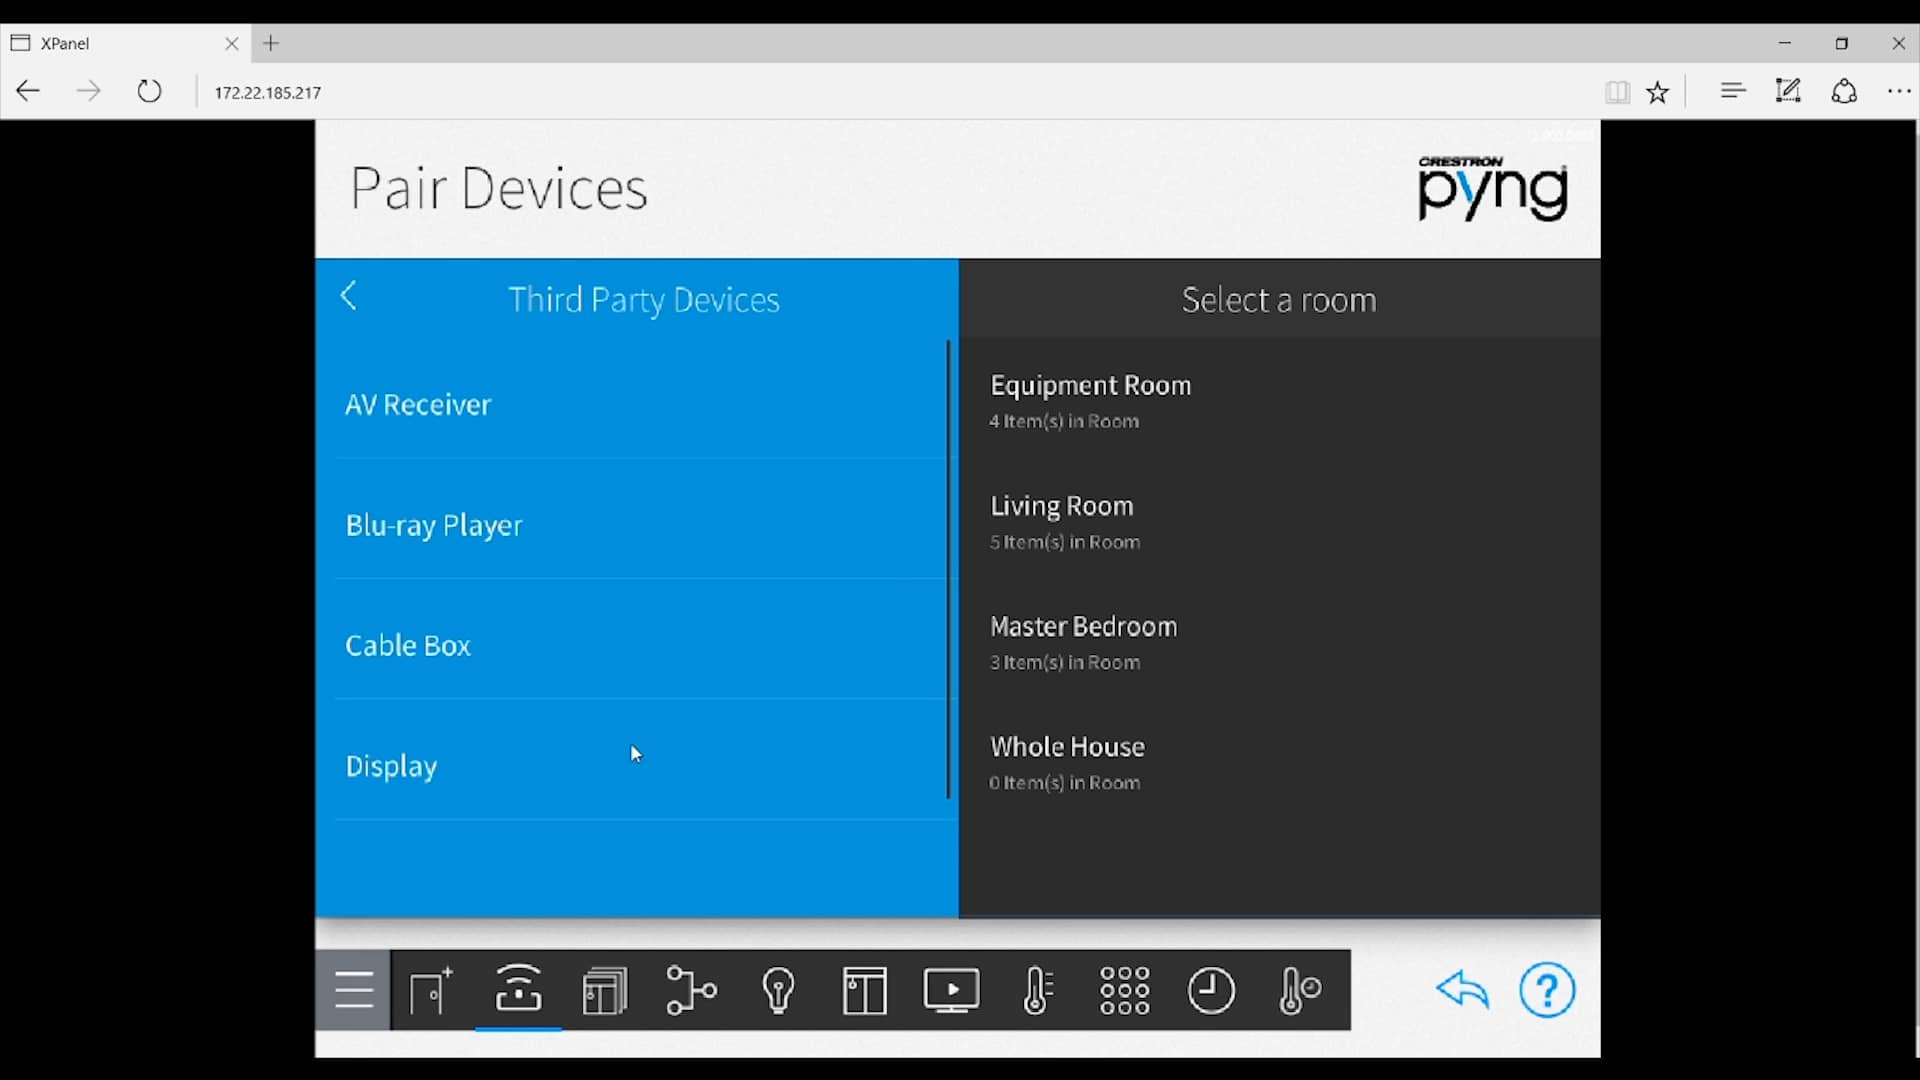
Task: Open the media TV setup icon
Action: tap(952, 990)
